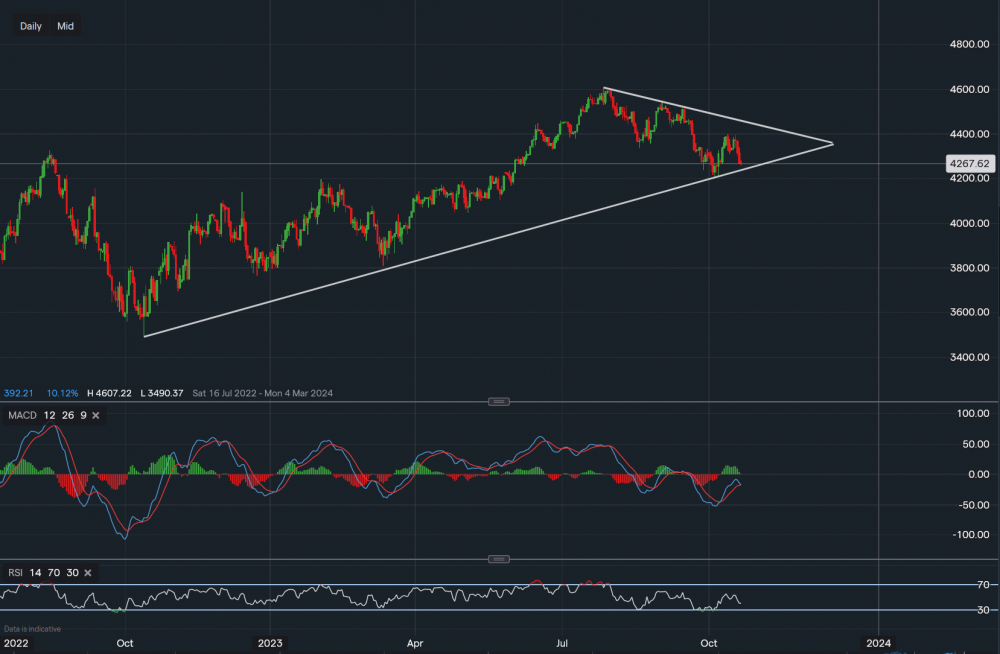Click the RSI overbought level value 70
Viewport: 1000px width, 654px height.
[52, 573]
